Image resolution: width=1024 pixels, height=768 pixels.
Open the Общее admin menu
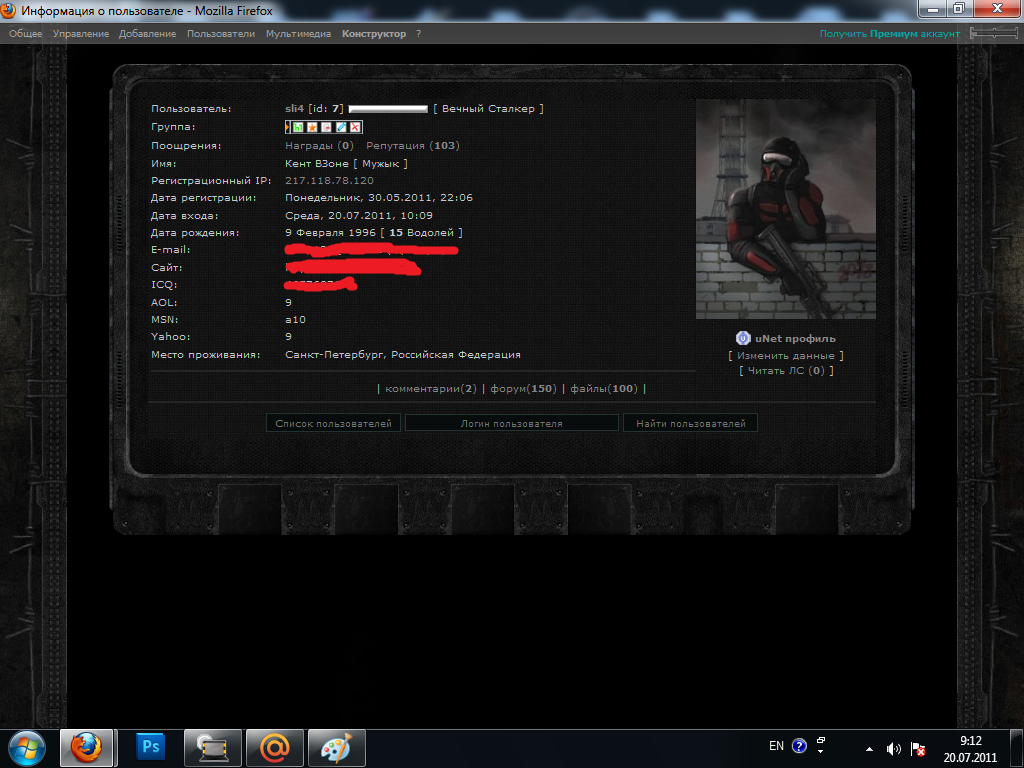[x=26, y=34]
